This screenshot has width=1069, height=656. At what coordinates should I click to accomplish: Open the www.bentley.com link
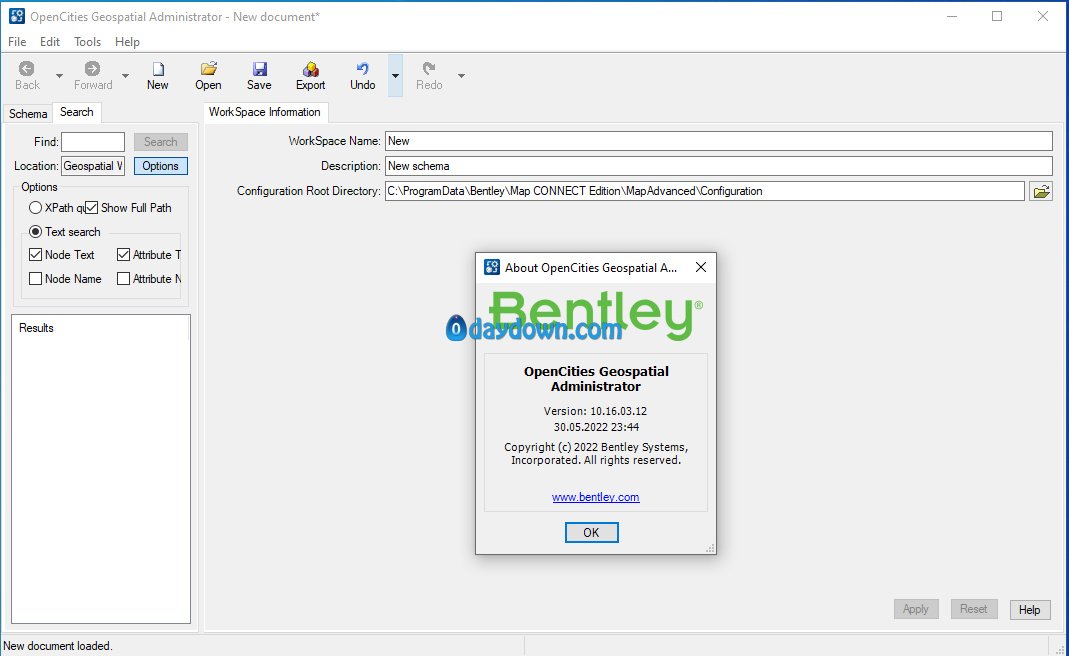(x=595, y=497)
